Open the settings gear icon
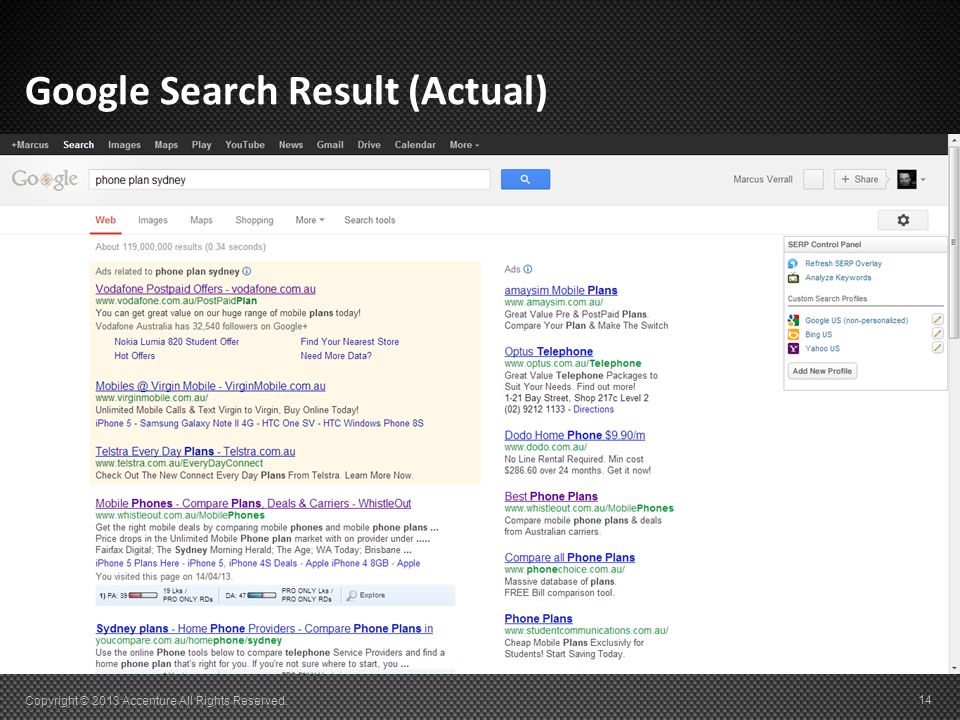Screen dimensions: 960x720 point(903,220)
